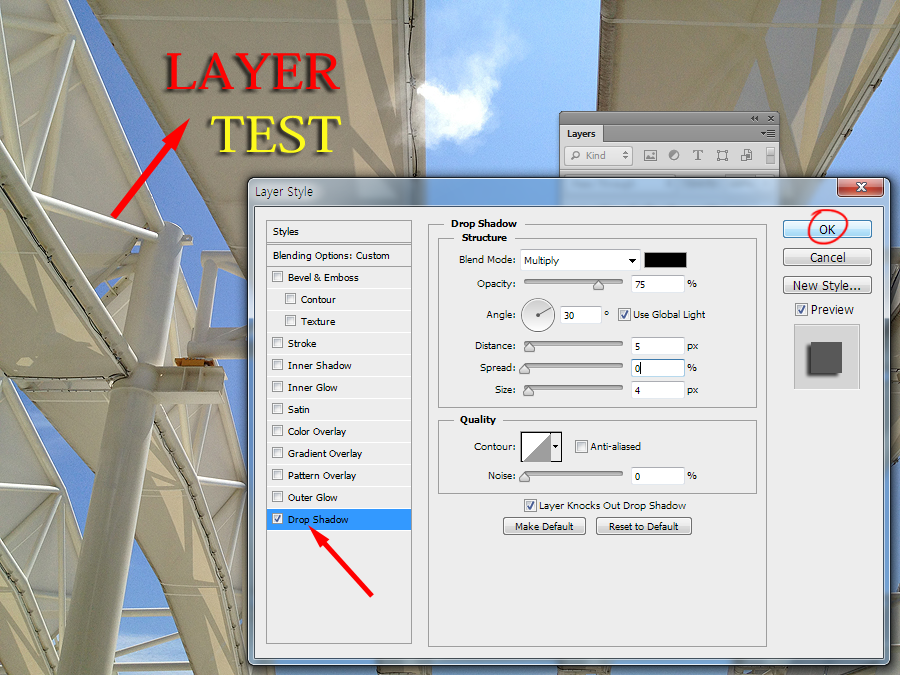Click the Make Default button
The height and width of the screenshot is (675, 900).
coord(544,526)
